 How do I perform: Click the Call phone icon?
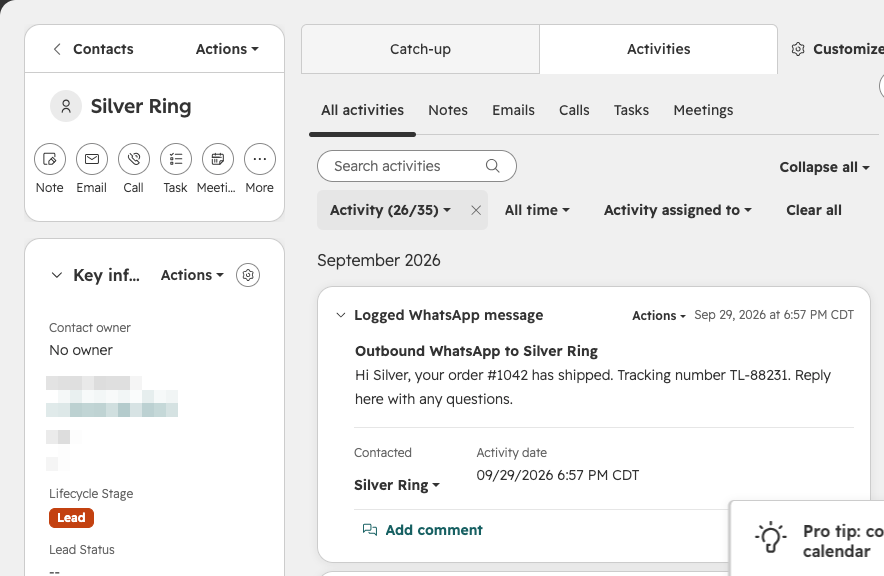click(134, 159)
